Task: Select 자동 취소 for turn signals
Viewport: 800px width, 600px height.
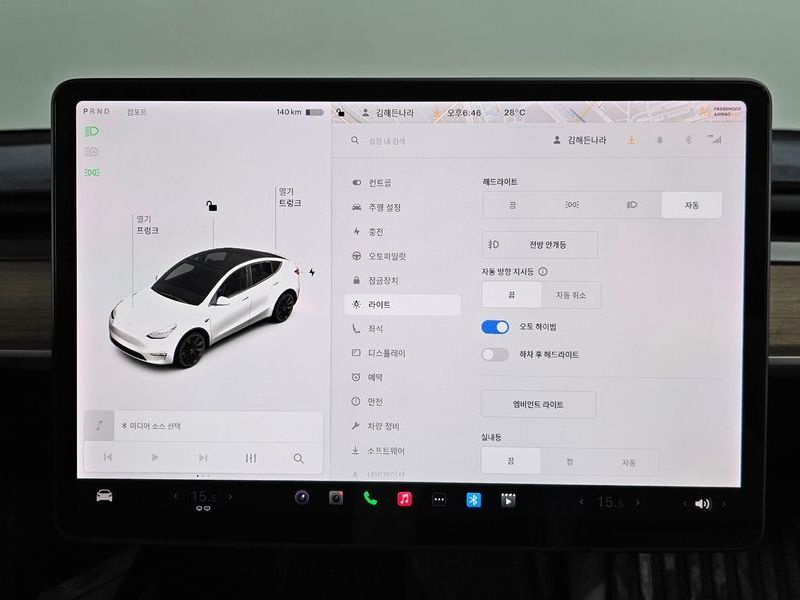Action: coord(571,295)
